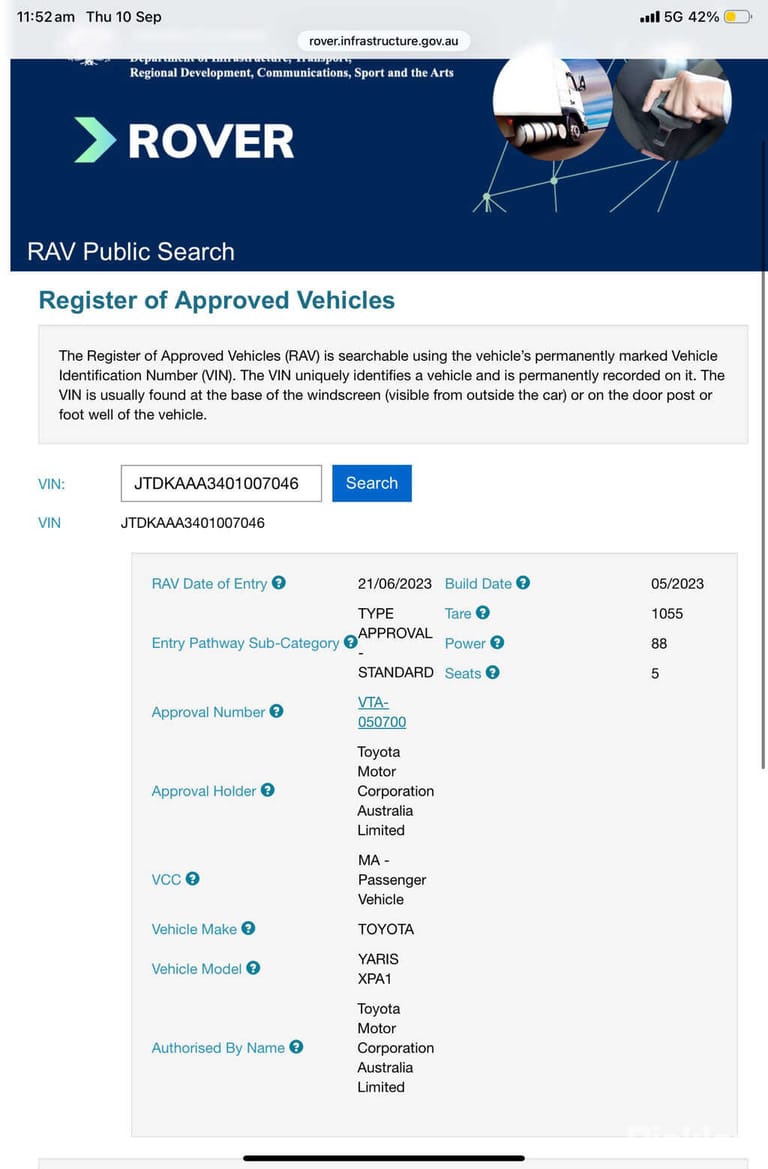
Task: Click the 1055 tare value
Action: (x=667, y=614)
